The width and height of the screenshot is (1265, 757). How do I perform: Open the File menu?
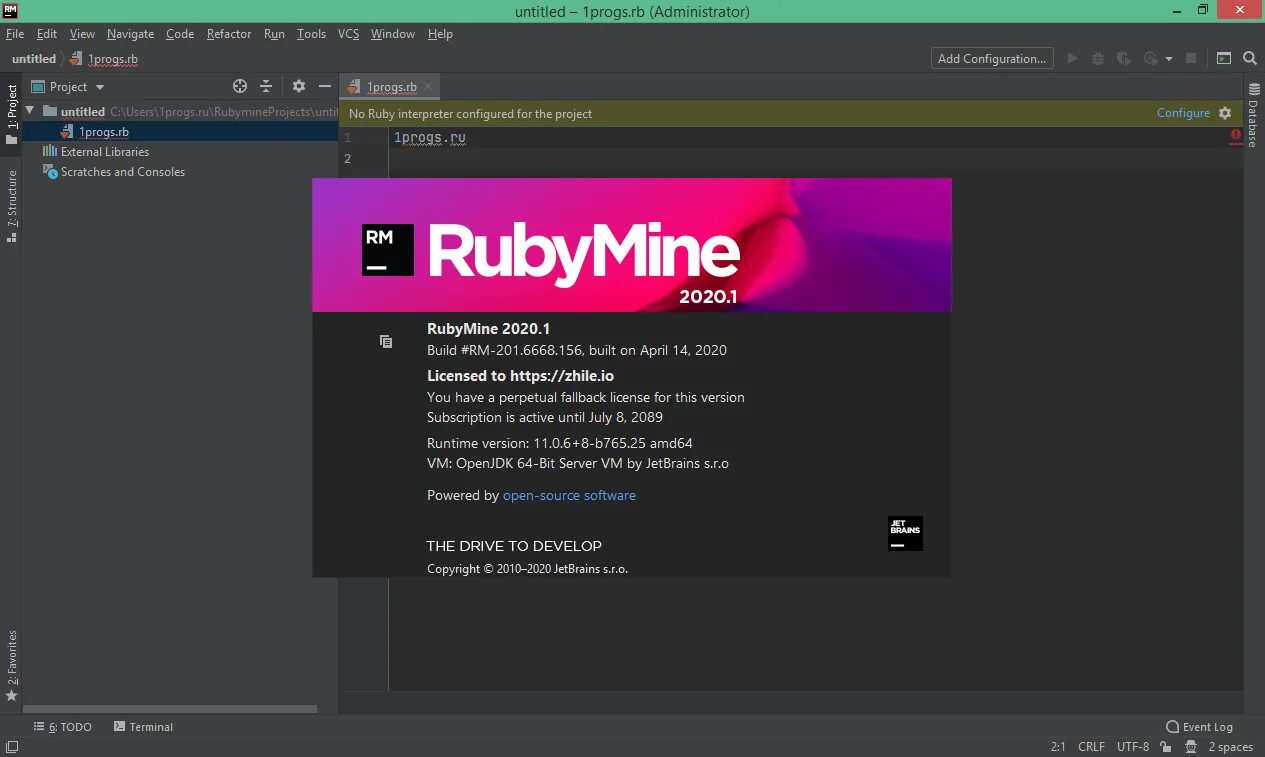[x=15, y=33]
